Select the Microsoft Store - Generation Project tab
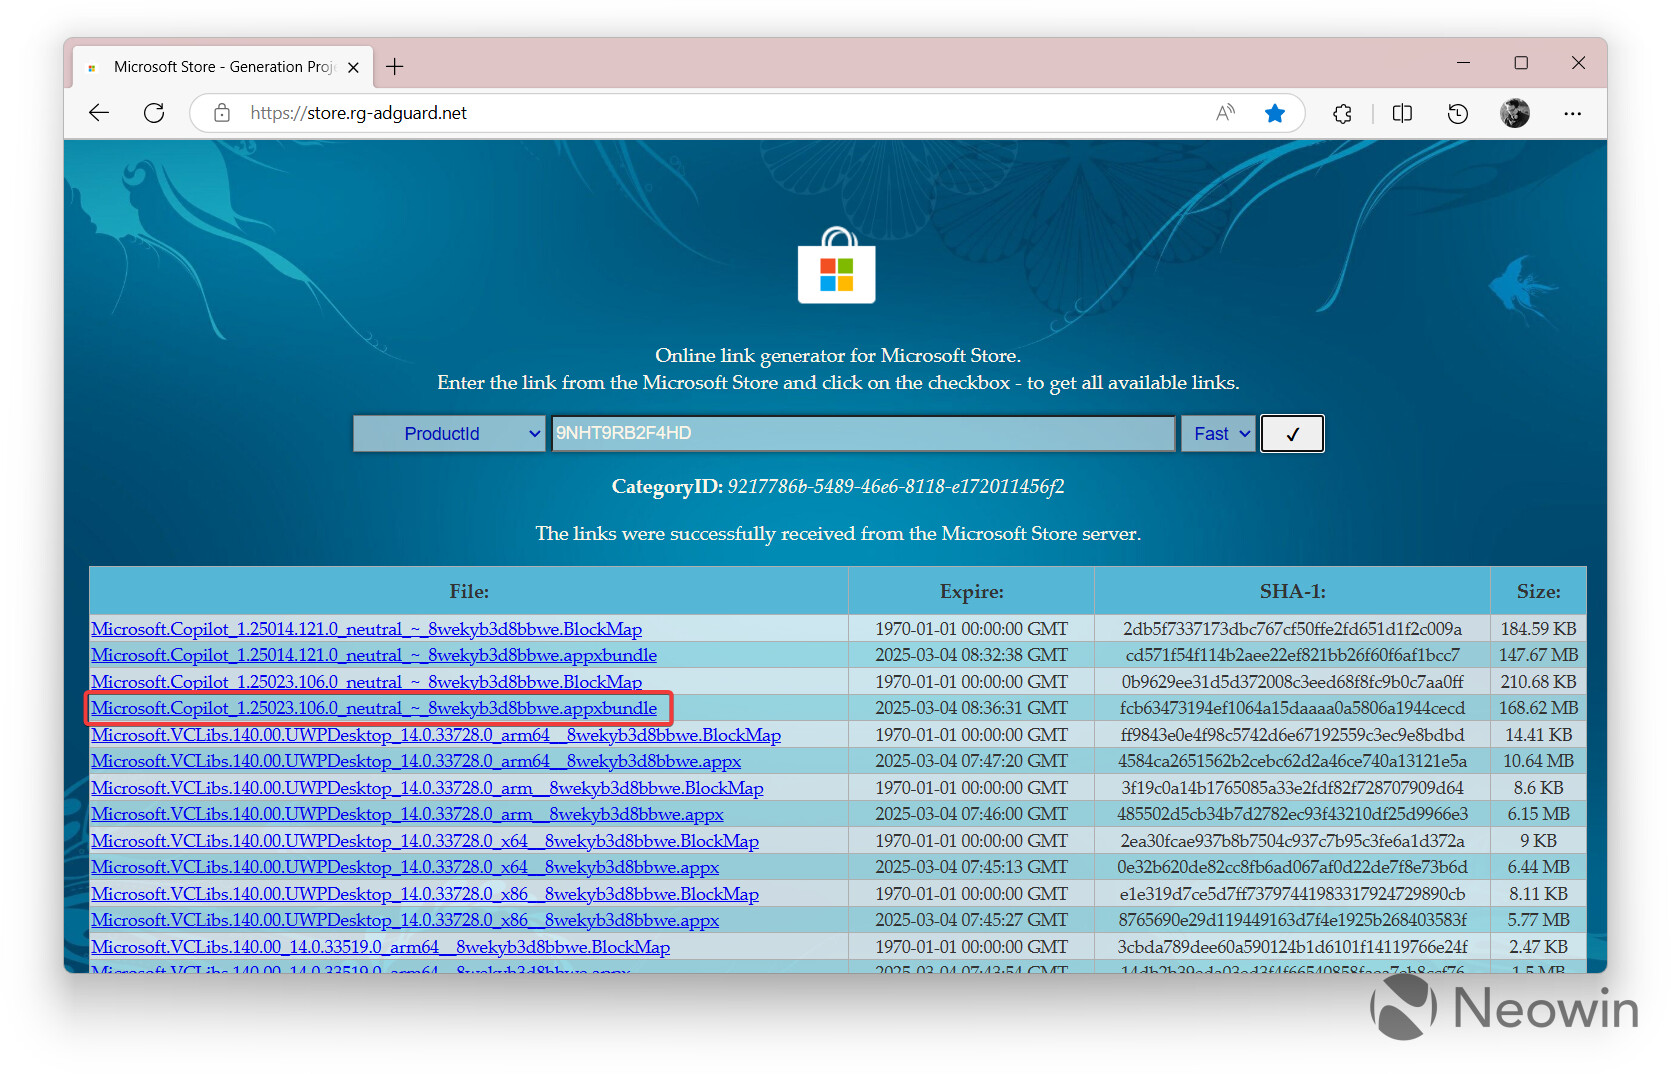 click(x=223, y=67)
